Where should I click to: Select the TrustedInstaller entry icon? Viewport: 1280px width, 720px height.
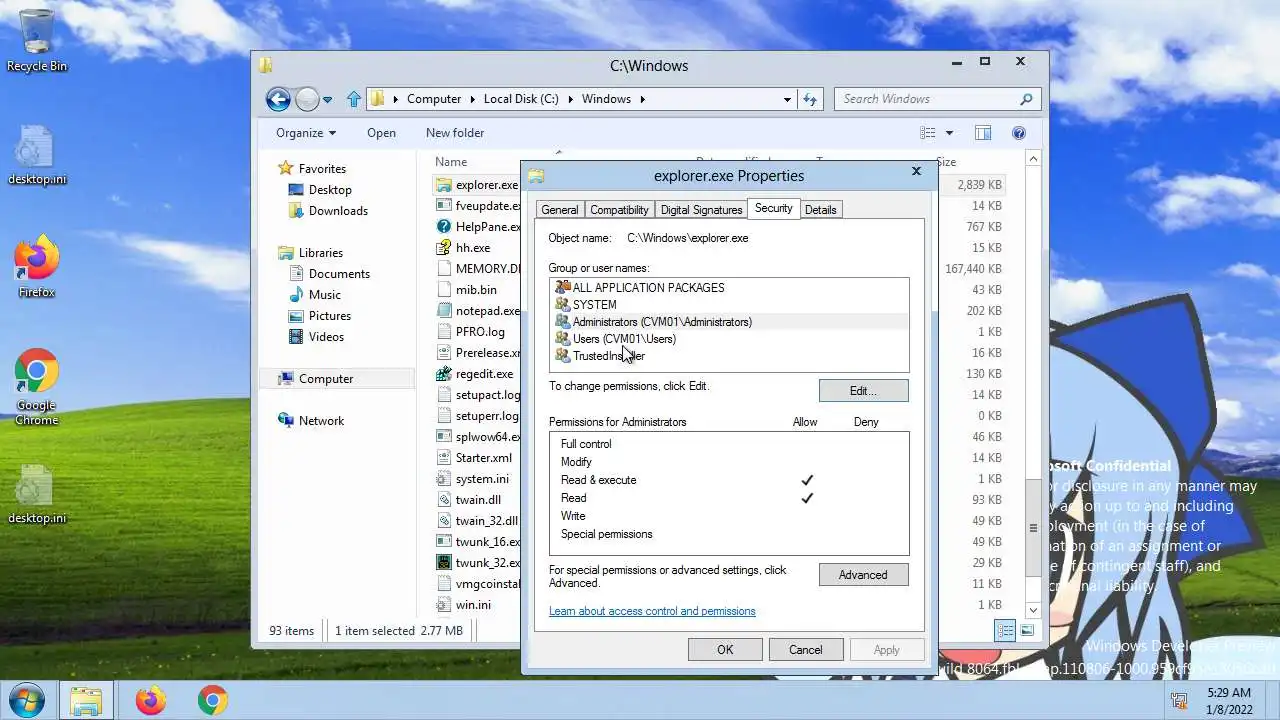point(562,356)
